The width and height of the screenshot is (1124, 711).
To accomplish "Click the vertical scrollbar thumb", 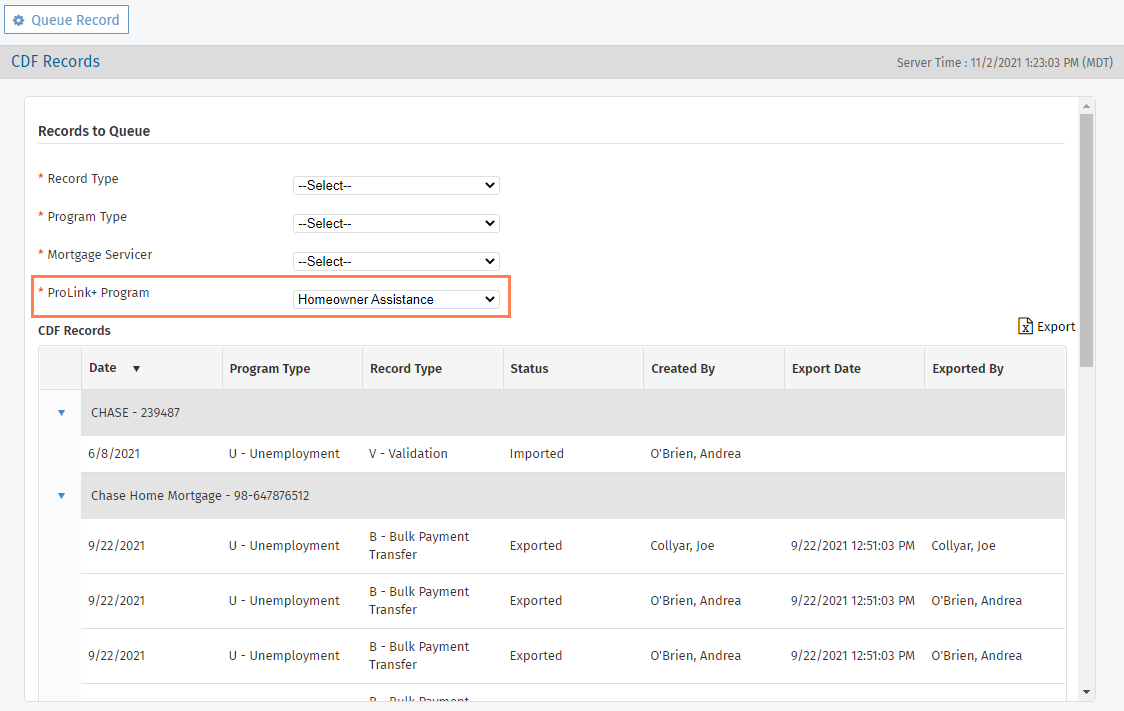I will 1086,240.
